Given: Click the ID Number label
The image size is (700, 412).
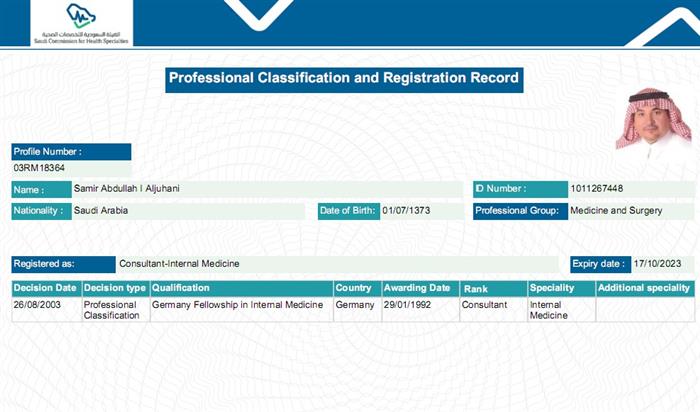Looking at the screenshot, I should [x=520, y=189].
